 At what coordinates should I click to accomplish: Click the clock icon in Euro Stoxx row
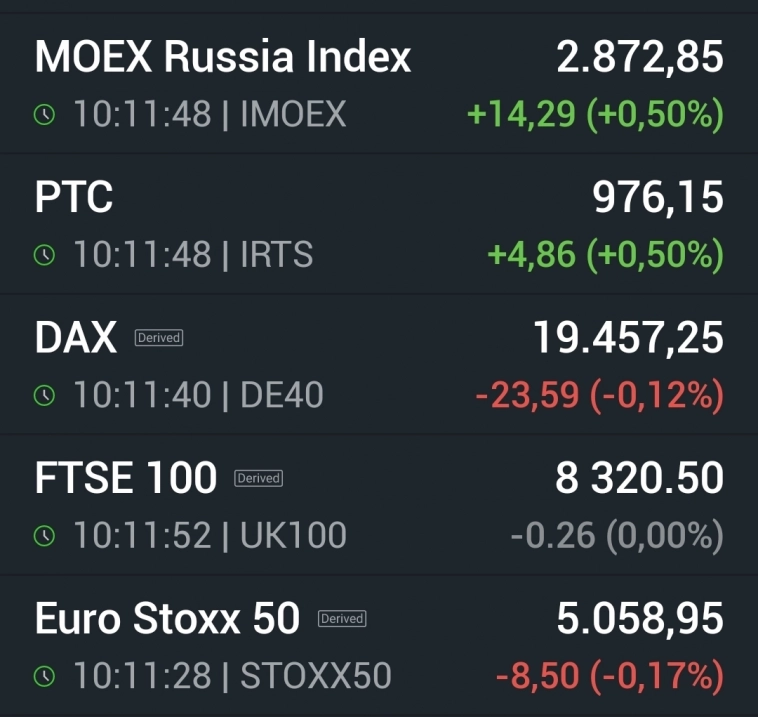pyautogui.click(x=44, y=677)
